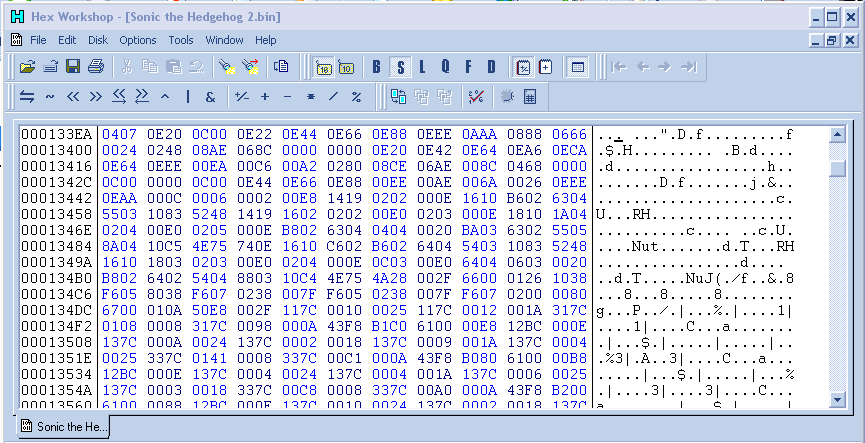The width and height of the screenshot is (865, 443).
Task: Click hex value 4E75 in row 00013484
Action: 209,247
